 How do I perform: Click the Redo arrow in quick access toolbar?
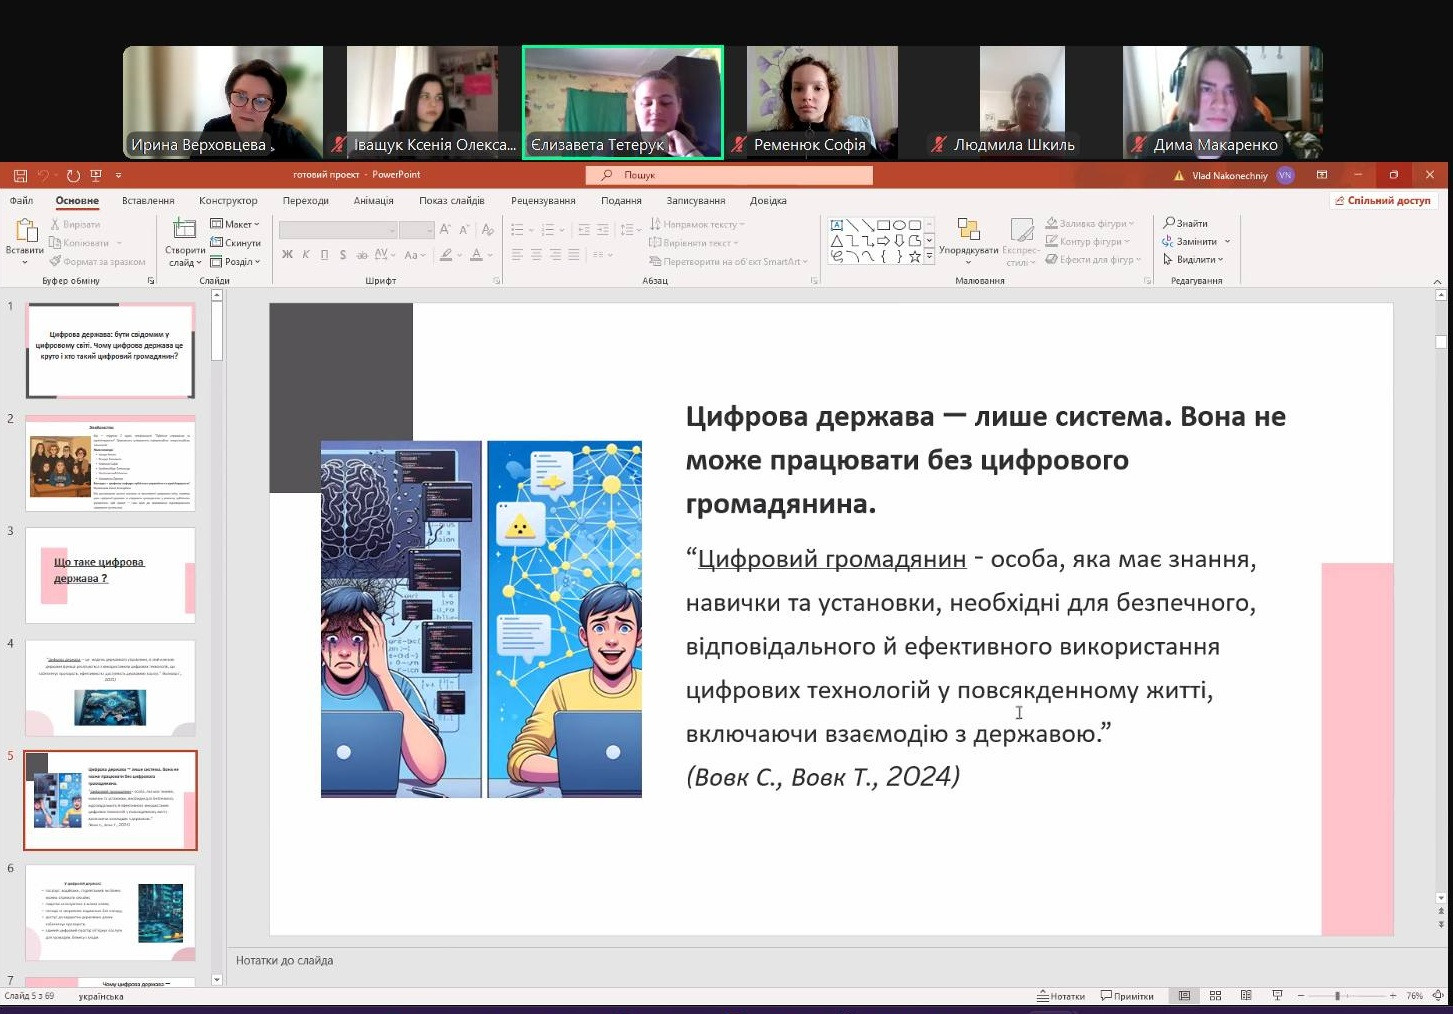[x=73, y=175]
